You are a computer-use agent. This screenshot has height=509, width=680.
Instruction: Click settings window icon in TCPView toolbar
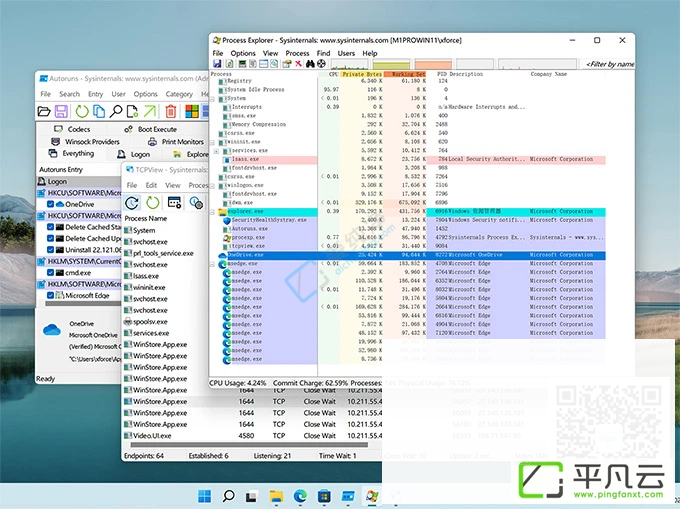[174, 202]
